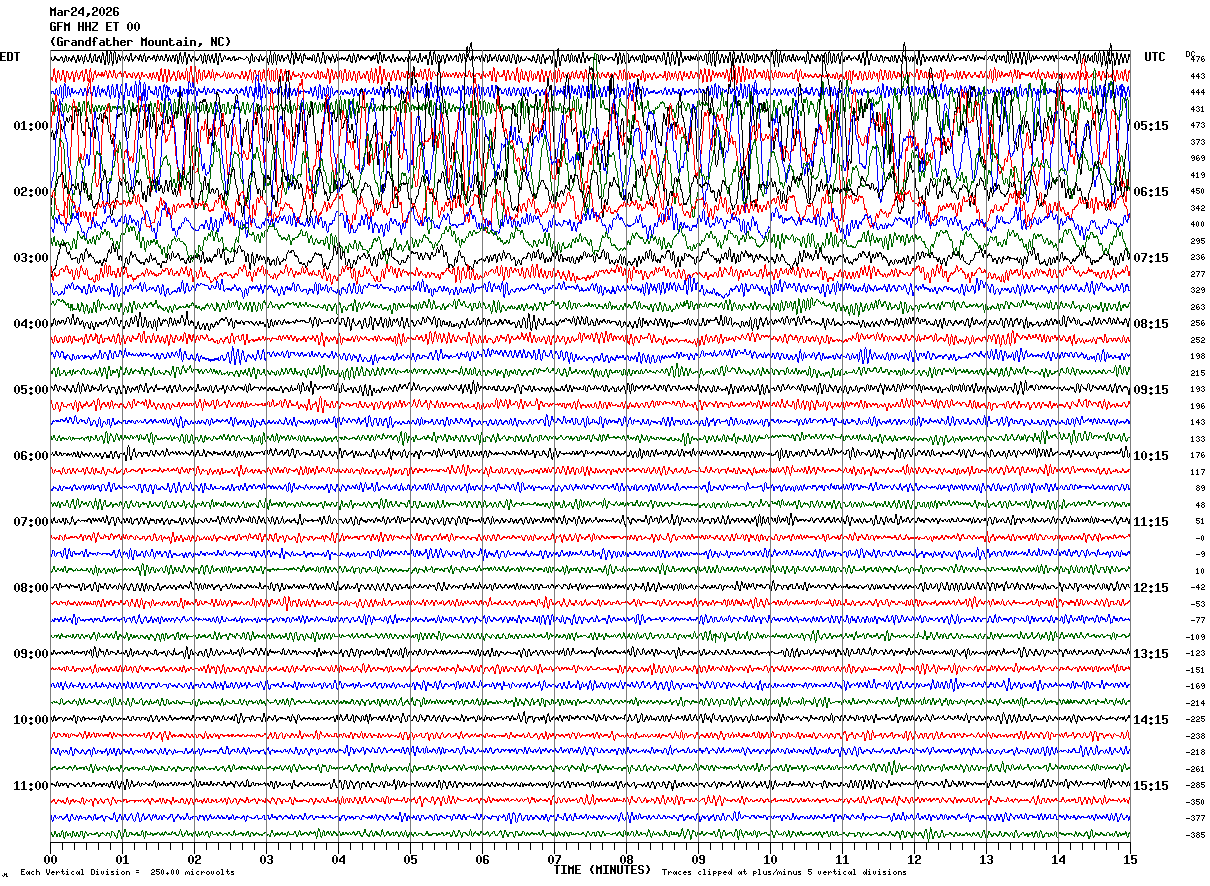Click the '12:15' UTC time label

pos(1151,588)
